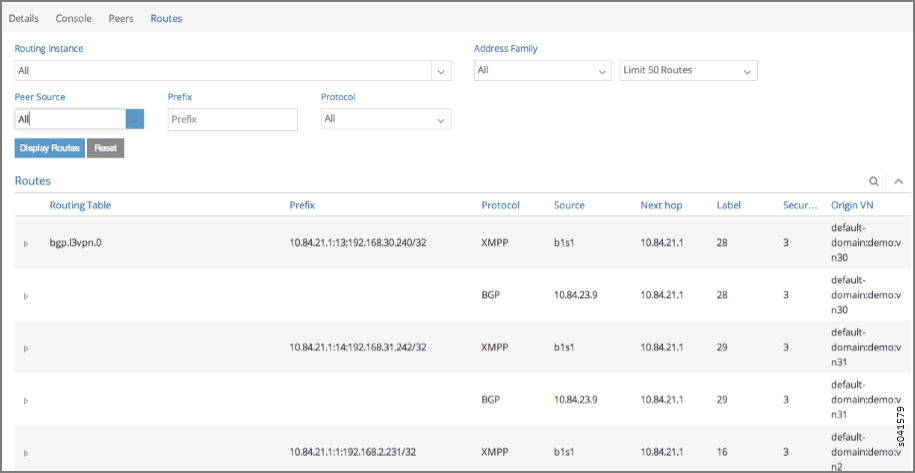
Task: Select the Routes tab
Action: (x=166, y=18)
